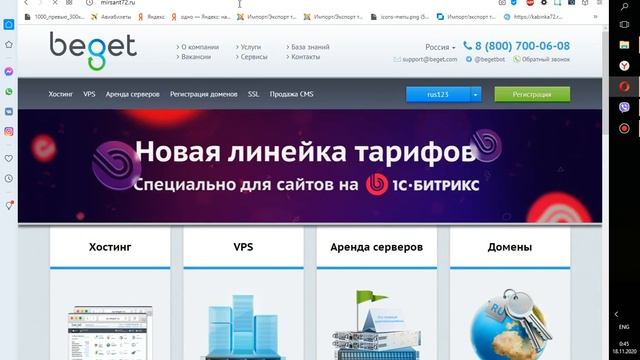Open the Хостинг menu item
Viewport: 640px width, 360px height.
point(60,94)
